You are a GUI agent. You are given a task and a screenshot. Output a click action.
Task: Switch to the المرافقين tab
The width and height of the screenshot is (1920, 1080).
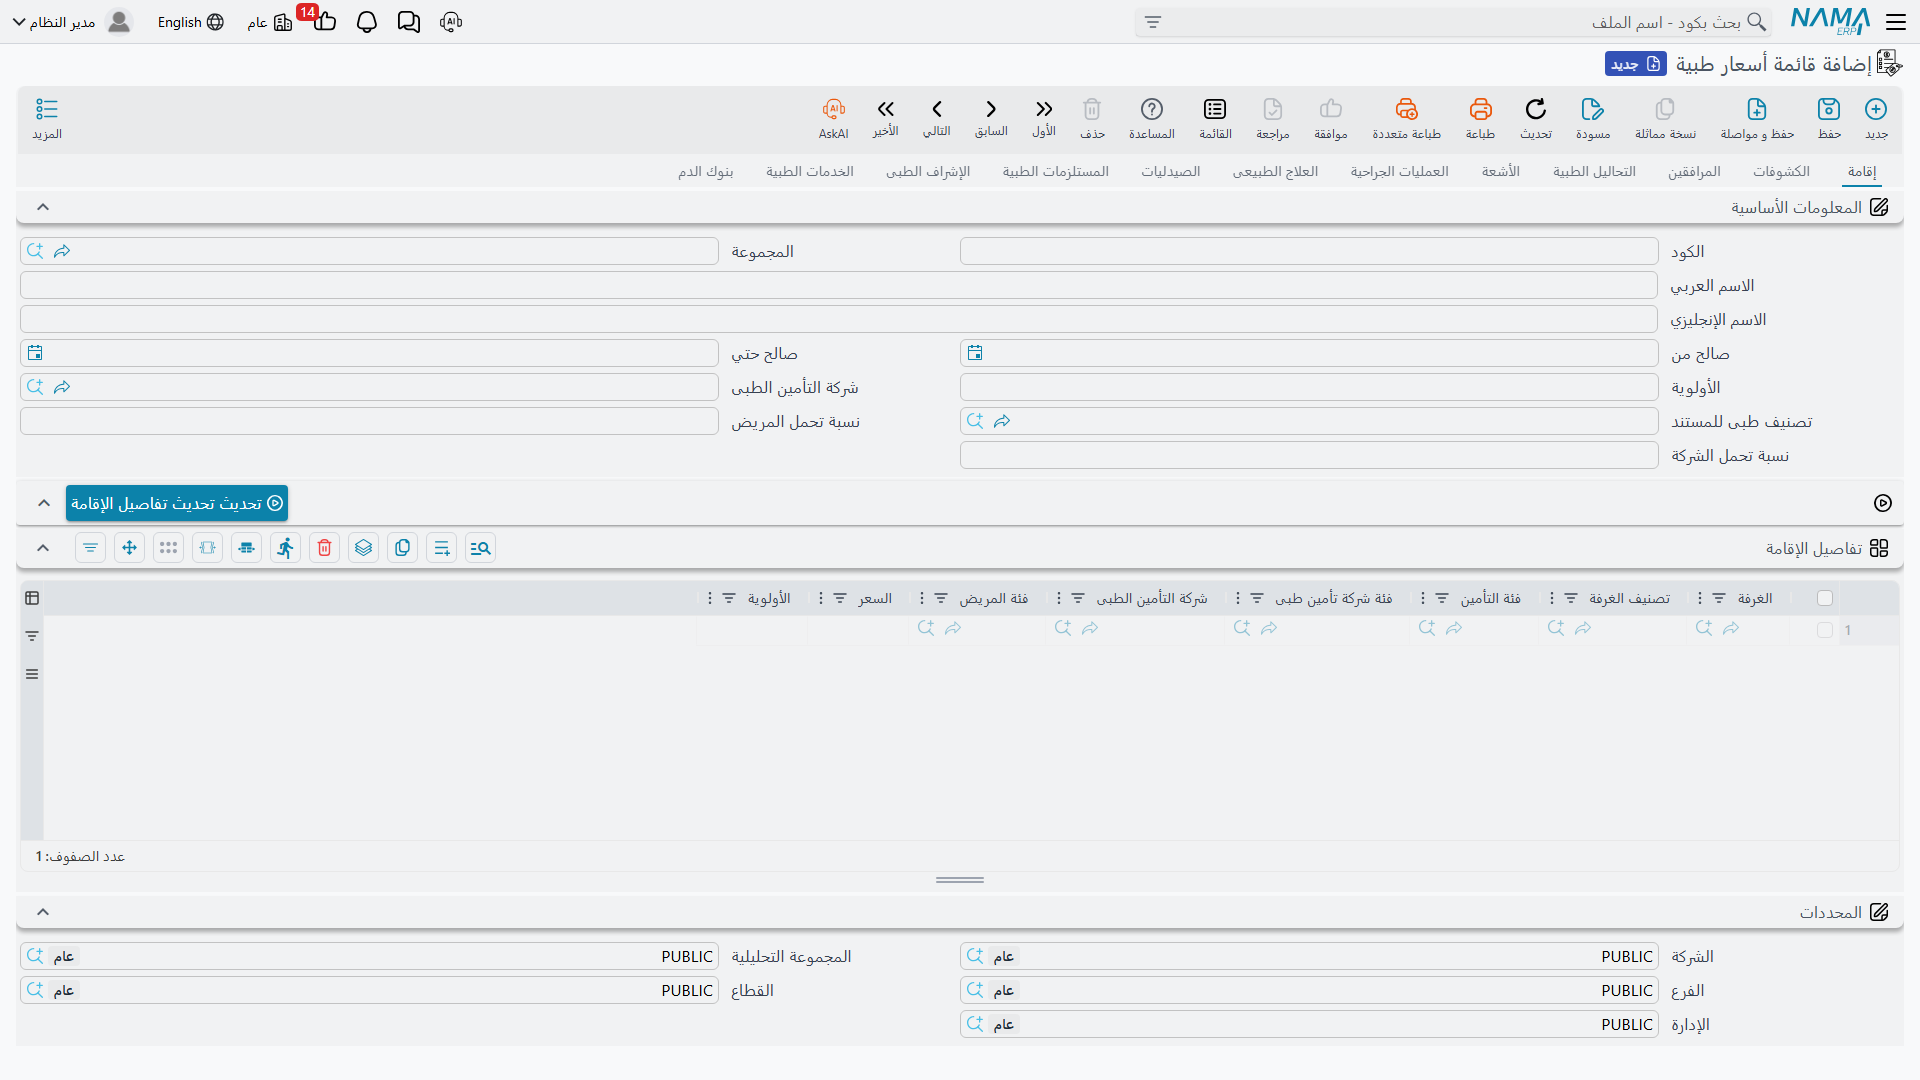click(1694, 171)
